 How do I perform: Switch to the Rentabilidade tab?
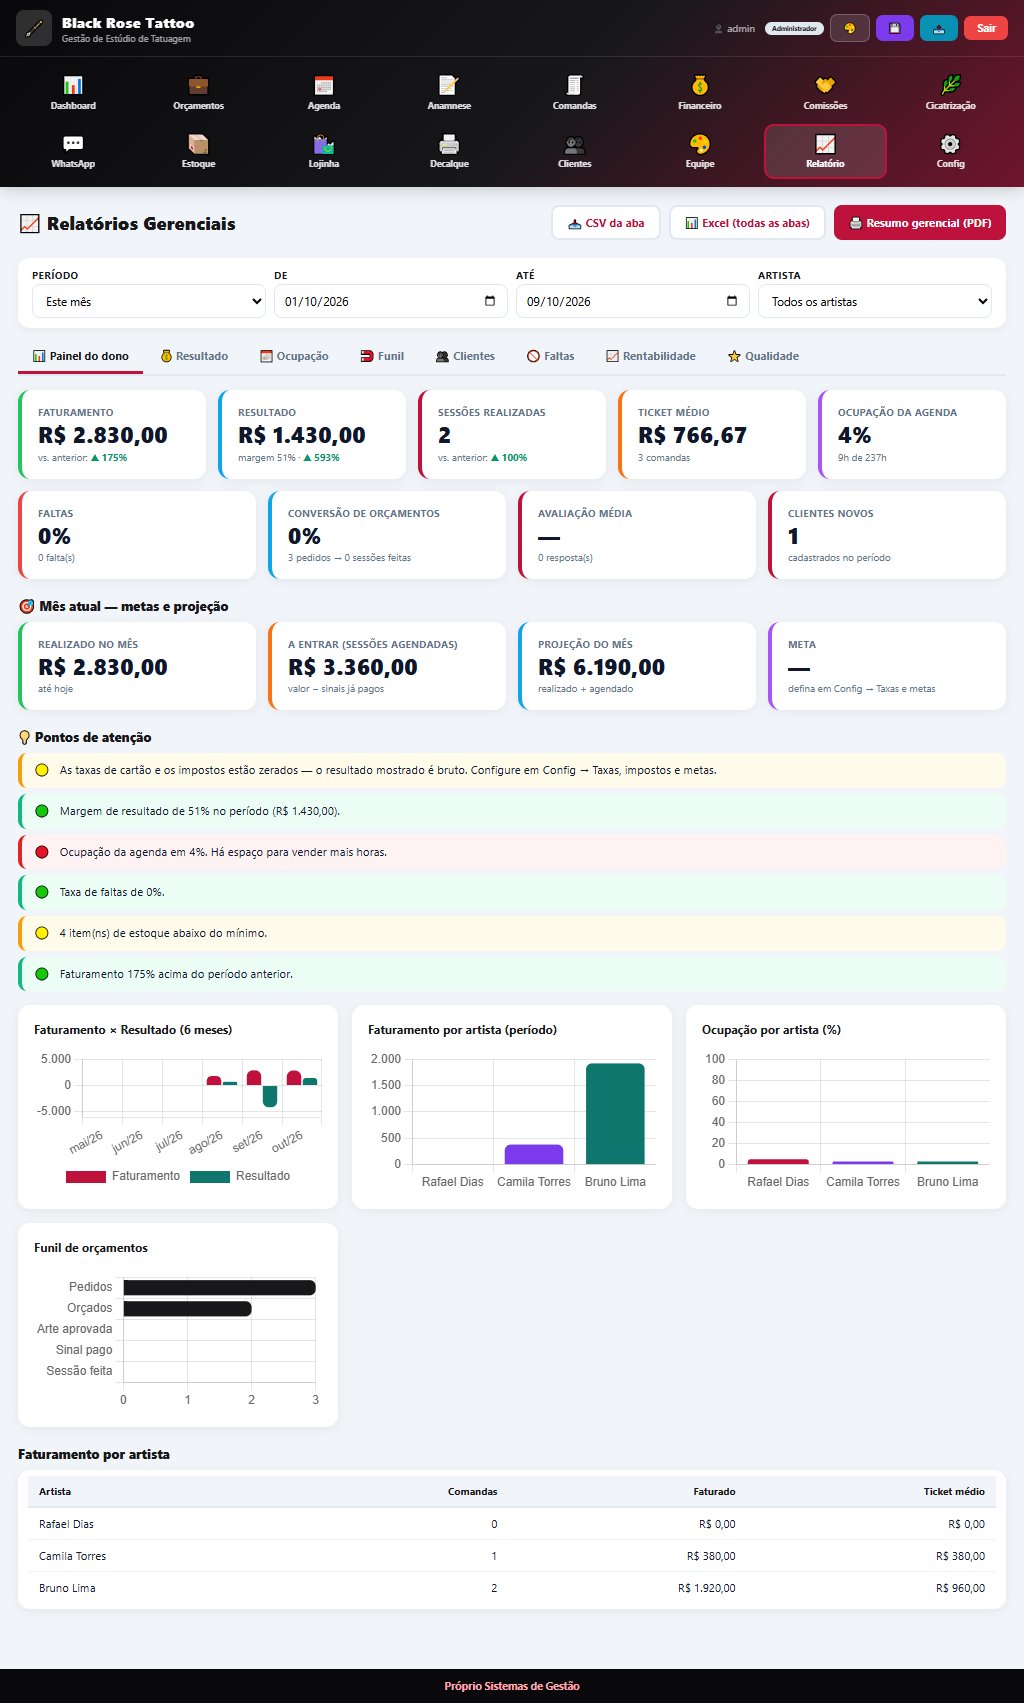point(651,356)
